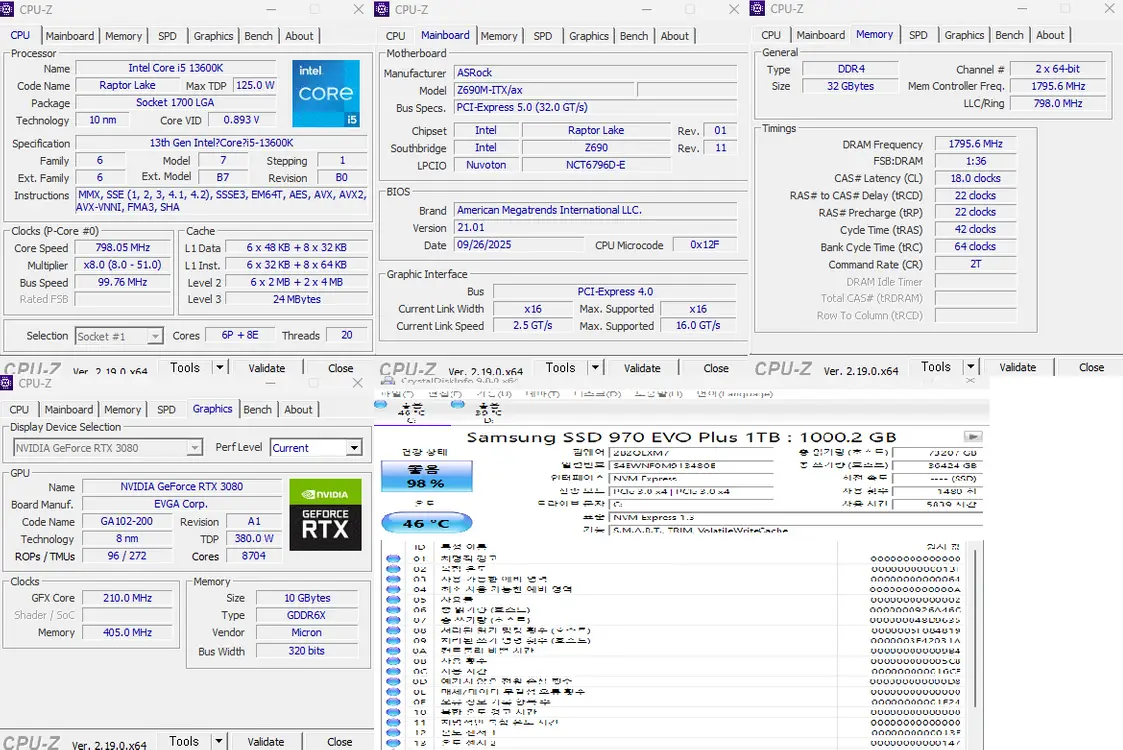Click the Max TDP 125.0 W value
This screenshot has width=1123, height=750.
[255, 85]
